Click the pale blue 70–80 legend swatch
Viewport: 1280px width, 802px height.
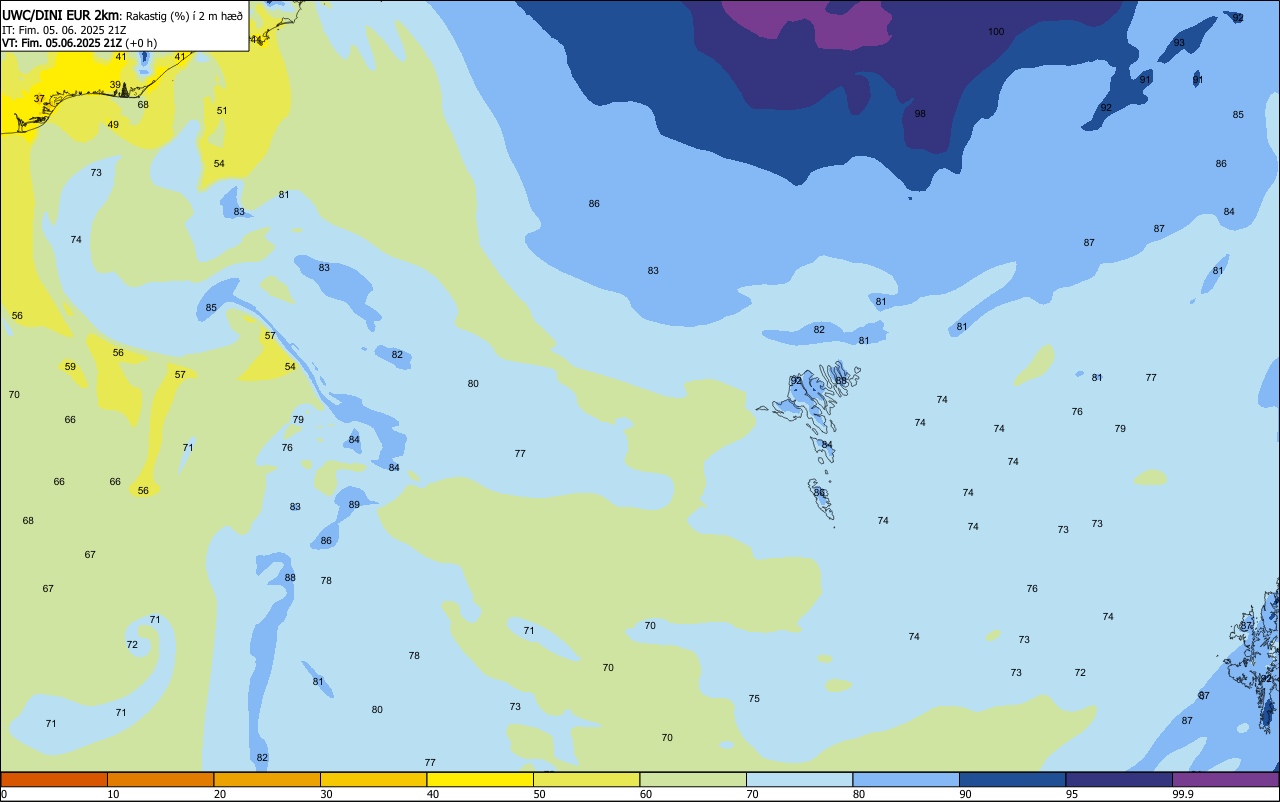[799, 779]
